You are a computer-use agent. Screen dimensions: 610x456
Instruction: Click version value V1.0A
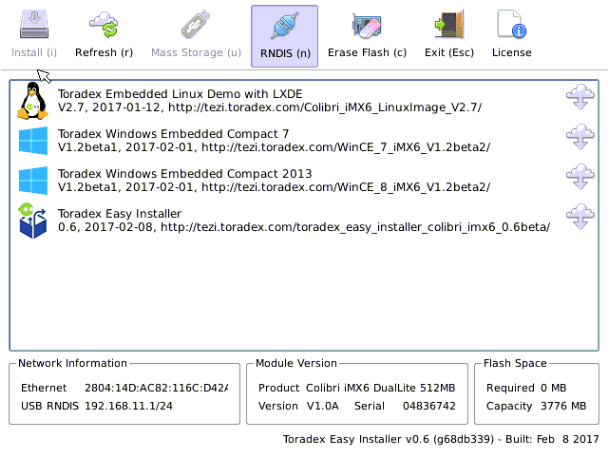pos(323,406)
